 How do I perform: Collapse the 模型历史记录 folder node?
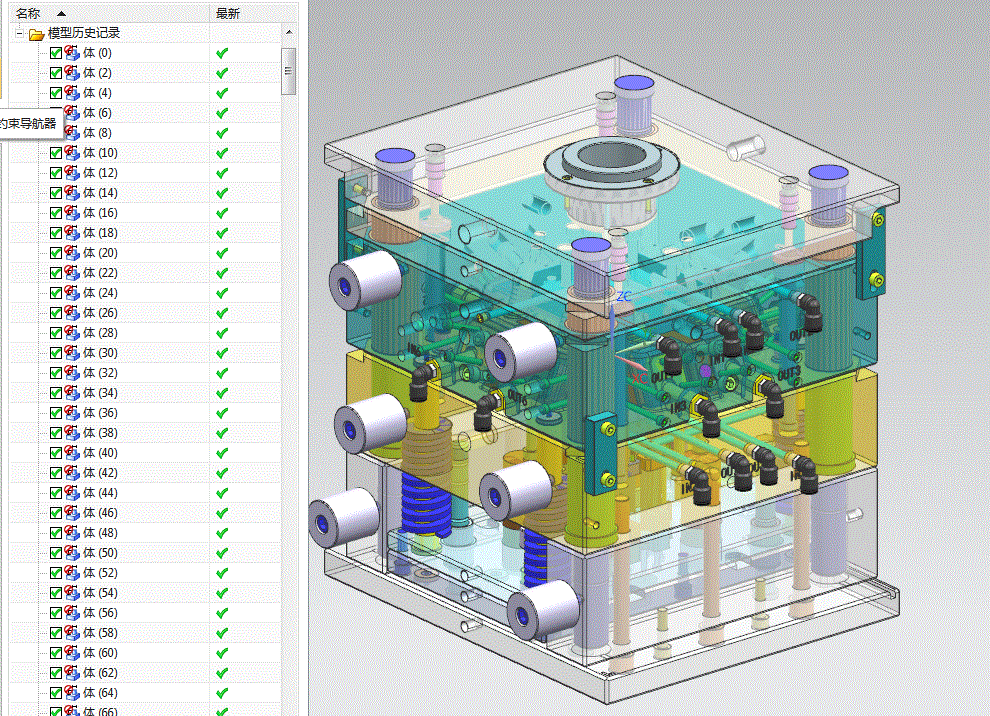(20, 33)
